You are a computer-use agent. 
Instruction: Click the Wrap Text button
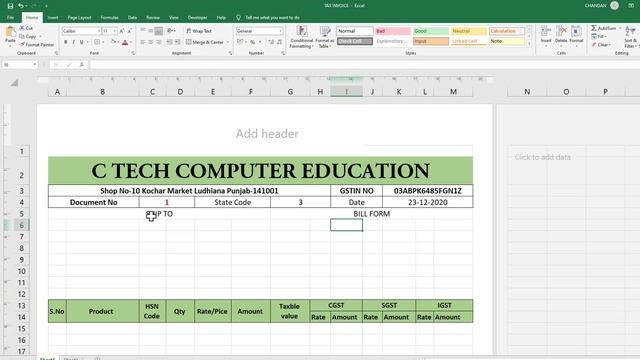[199, 31]
